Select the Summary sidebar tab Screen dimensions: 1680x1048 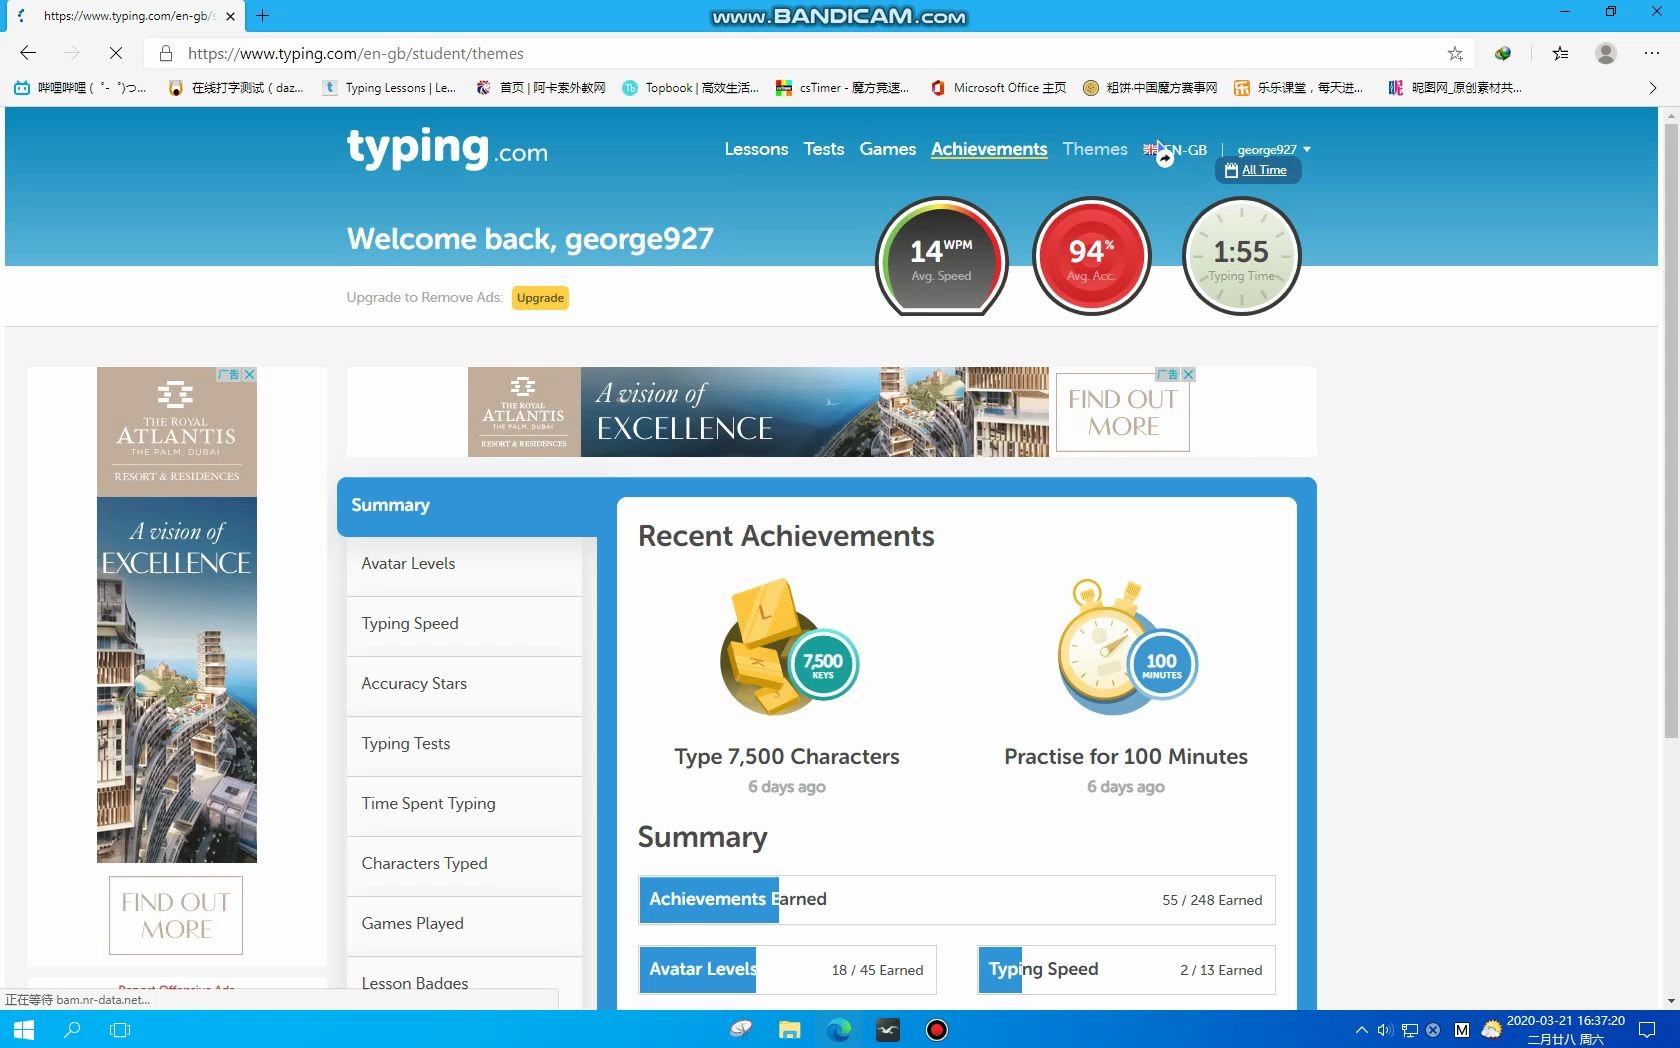[467, 506]
